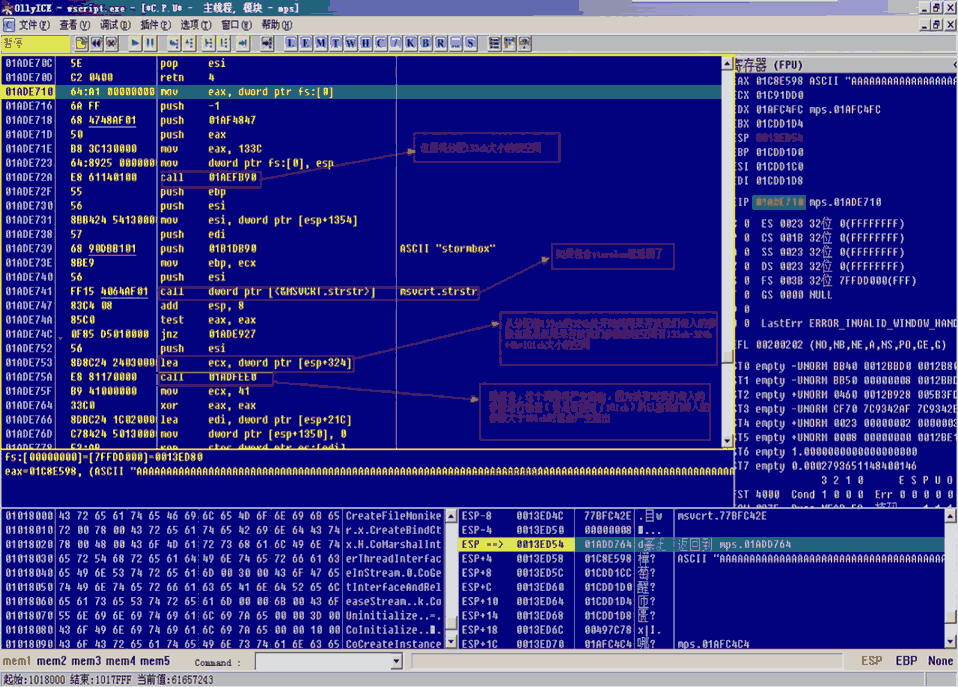Open the Memory map via the M button

coord(321,43)
